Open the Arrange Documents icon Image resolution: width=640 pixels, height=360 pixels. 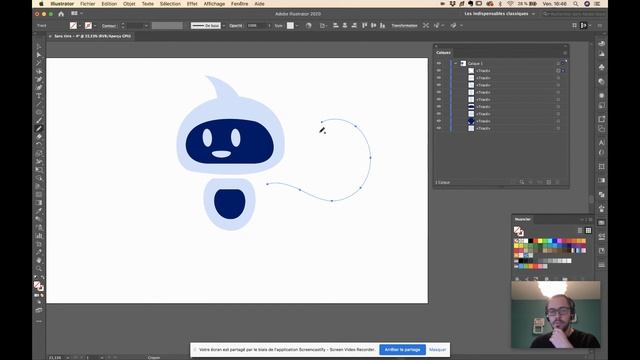[x=76, y=13]
